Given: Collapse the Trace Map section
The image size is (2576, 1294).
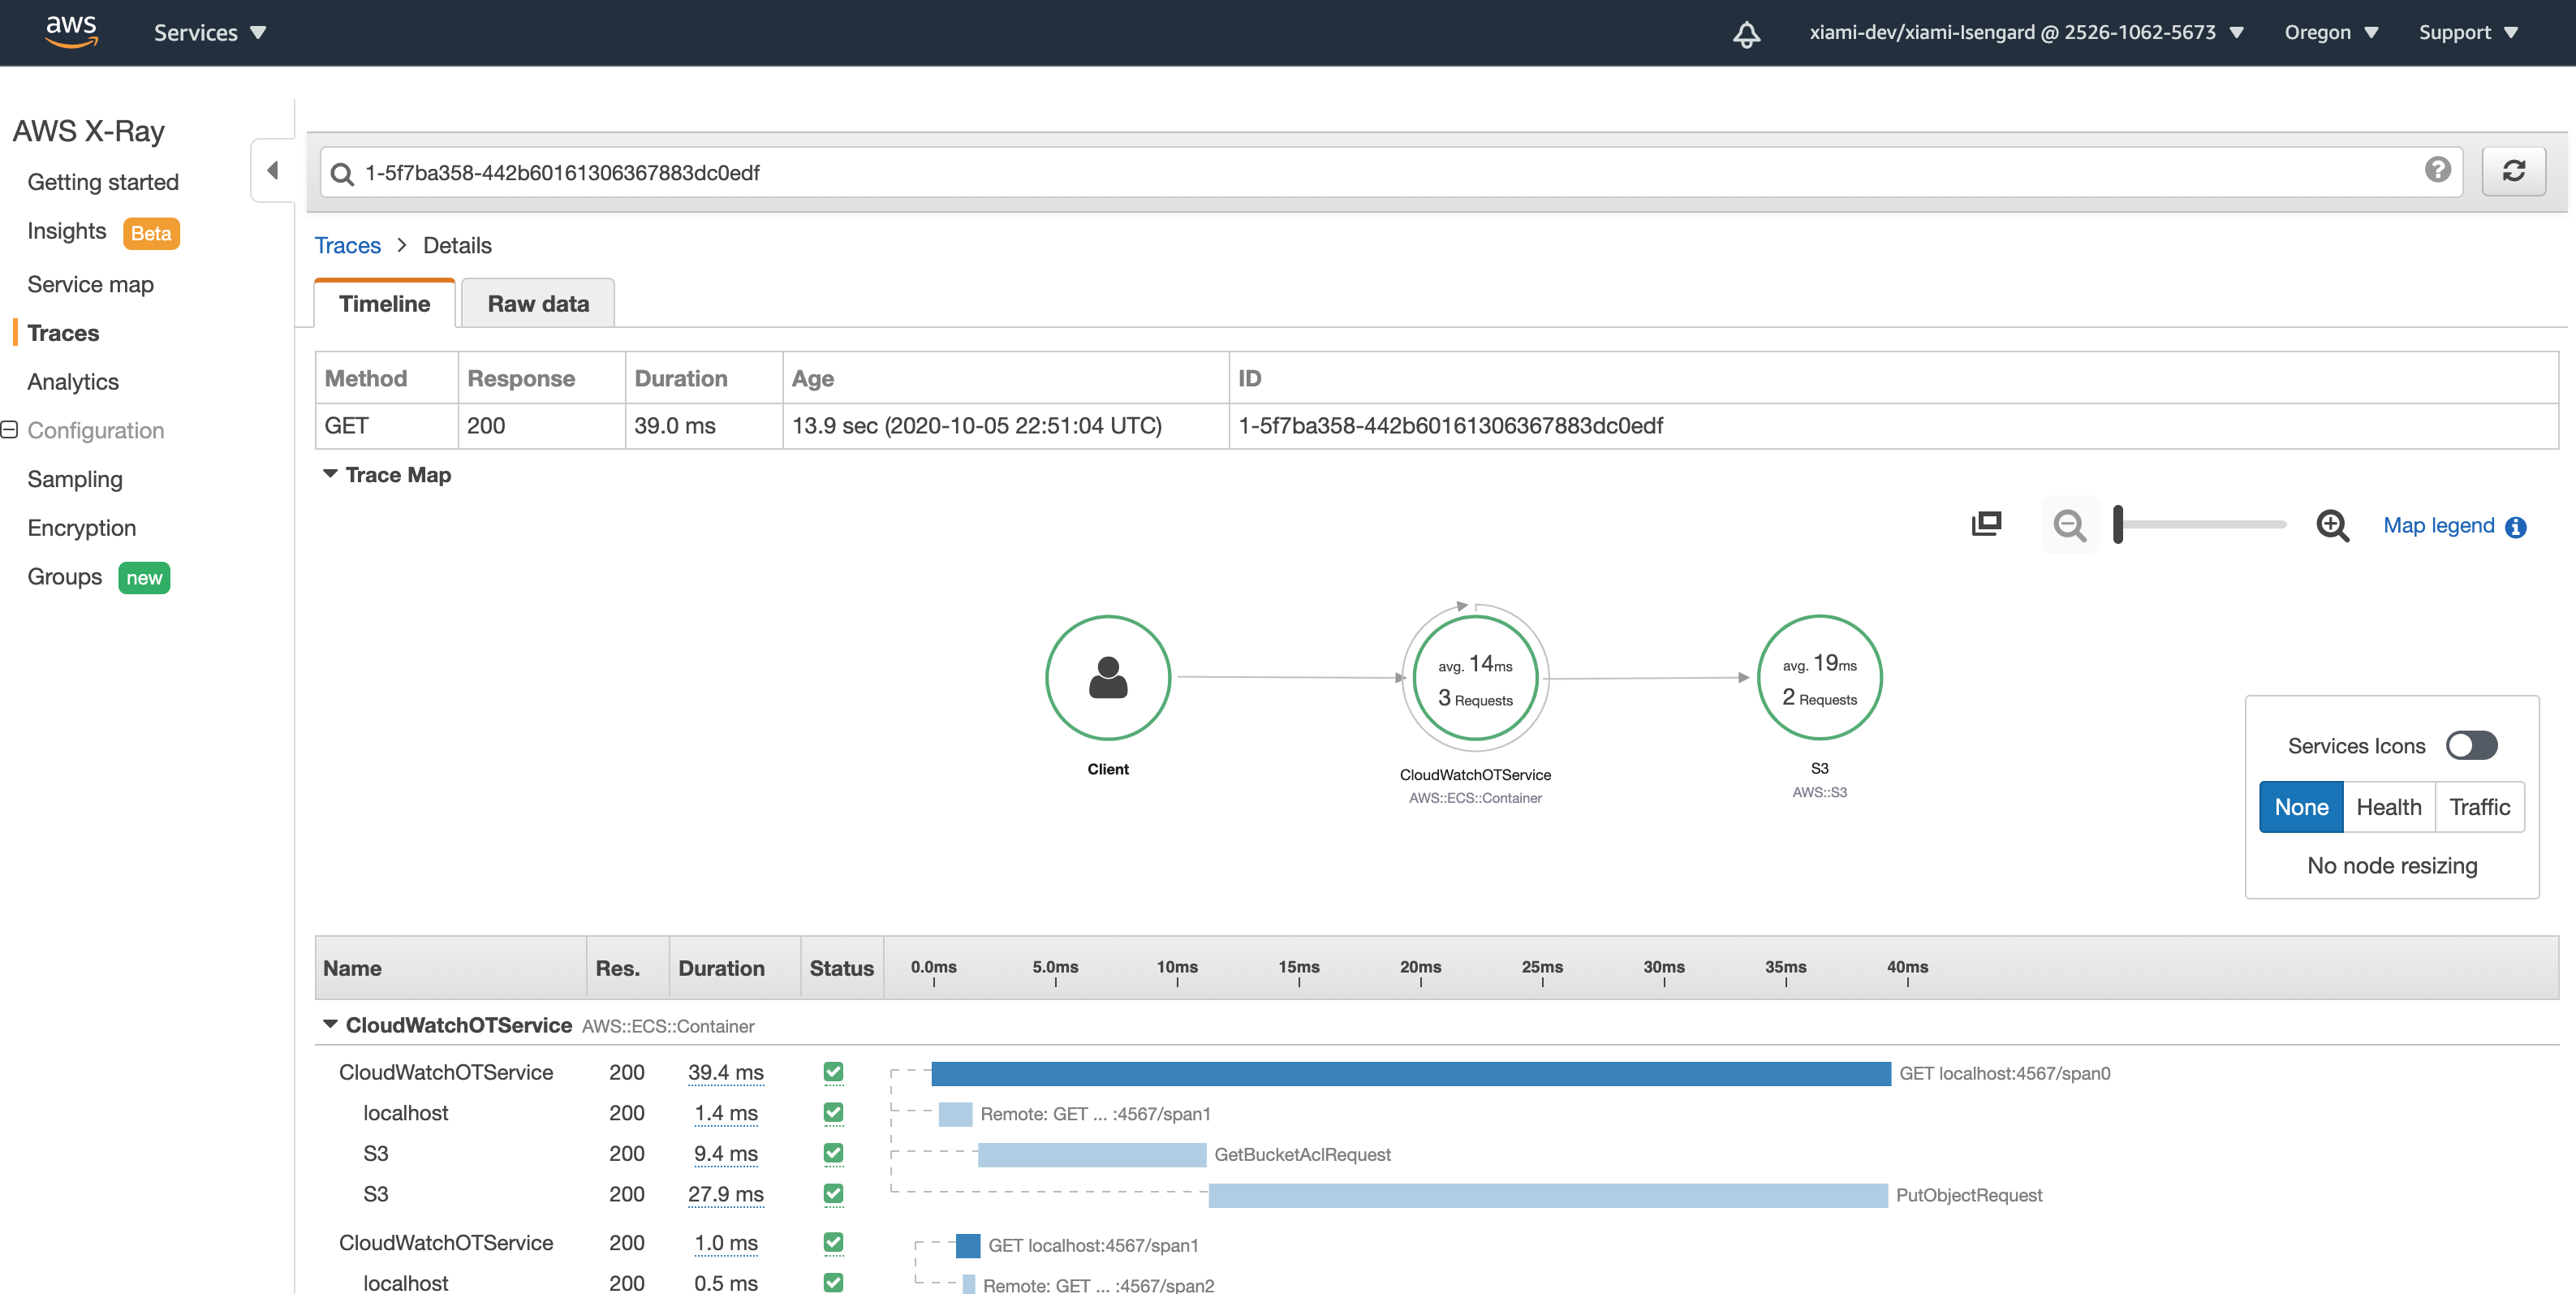Looking at the screenshot, I should [330, 474].
